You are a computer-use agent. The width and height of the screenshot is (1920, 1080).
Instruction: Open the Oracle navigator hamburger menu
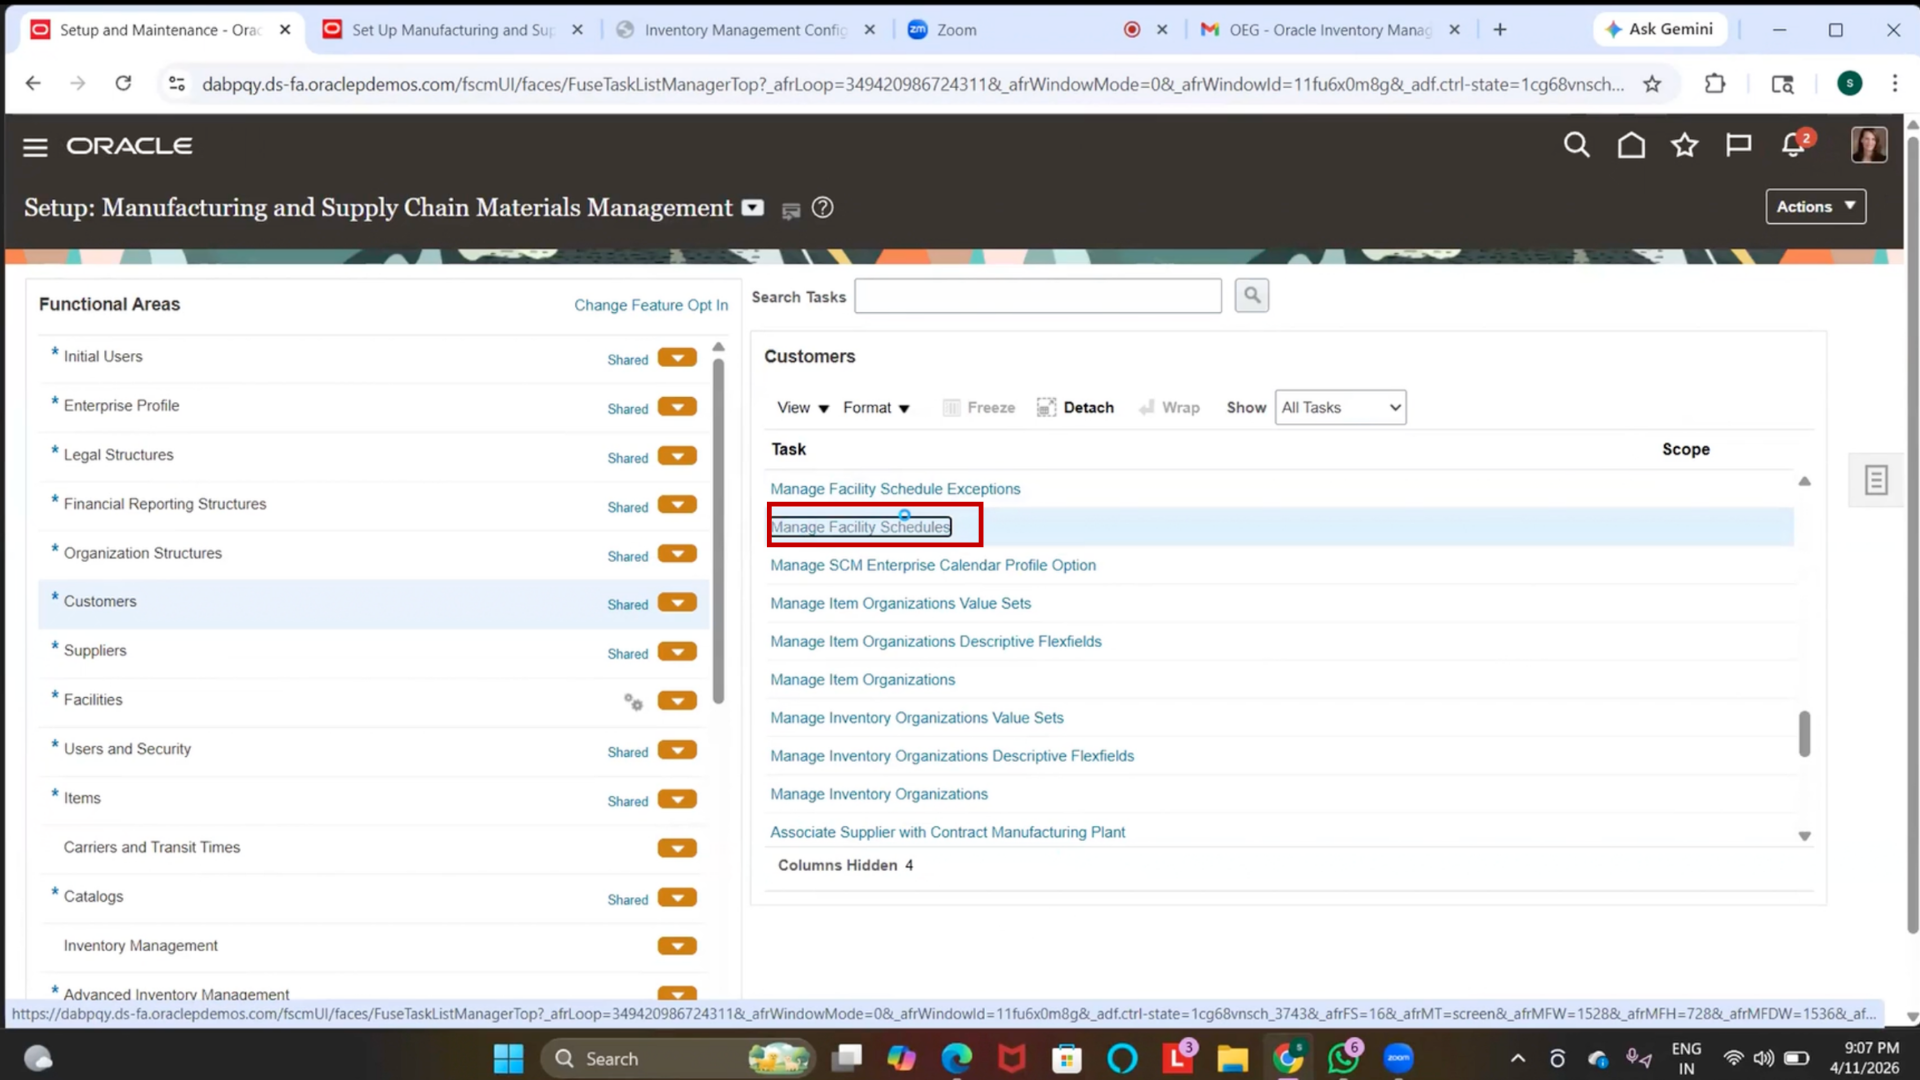coord(35,147)
